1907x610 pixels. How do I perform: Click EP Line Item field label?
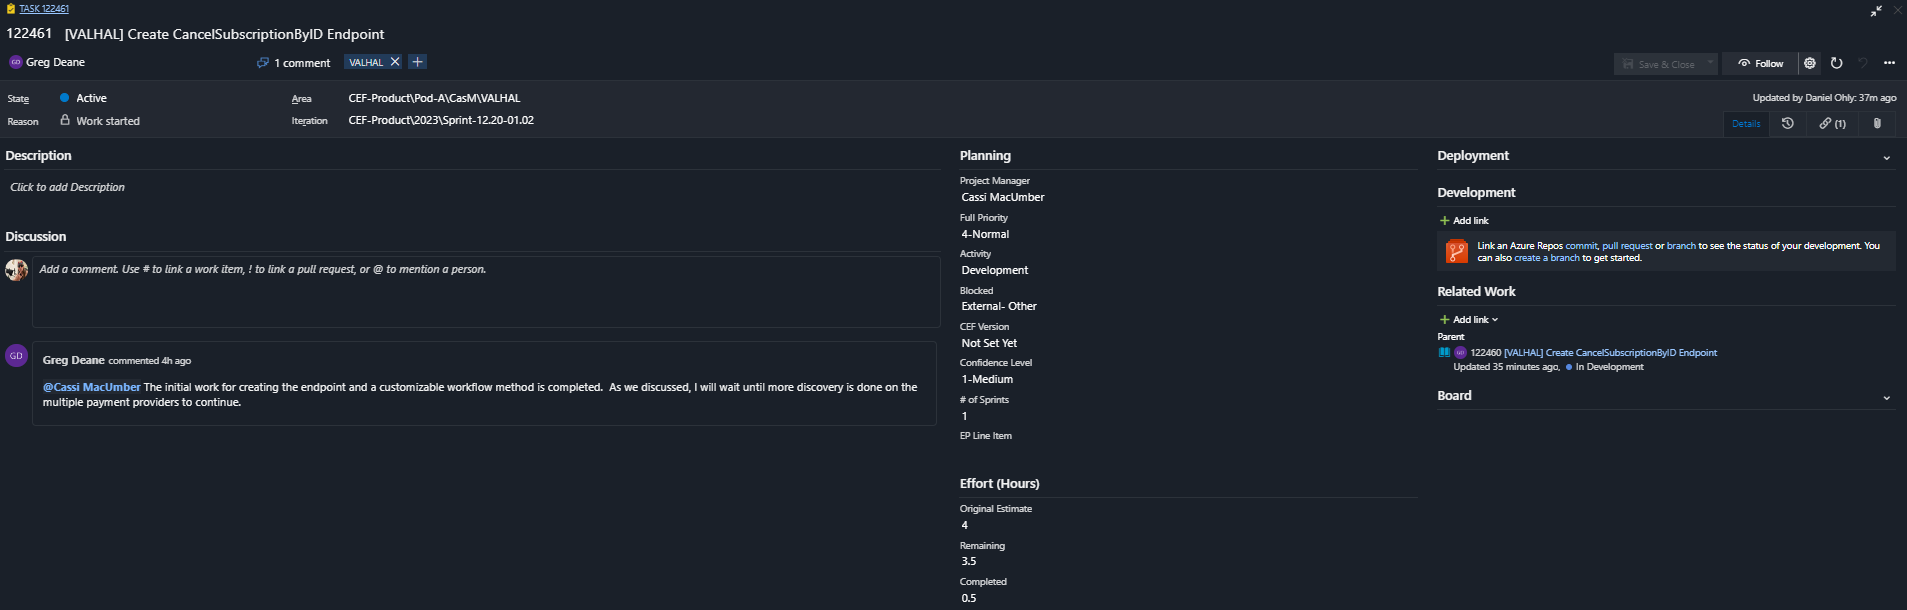pyautogui.click(x=986, y=436)
